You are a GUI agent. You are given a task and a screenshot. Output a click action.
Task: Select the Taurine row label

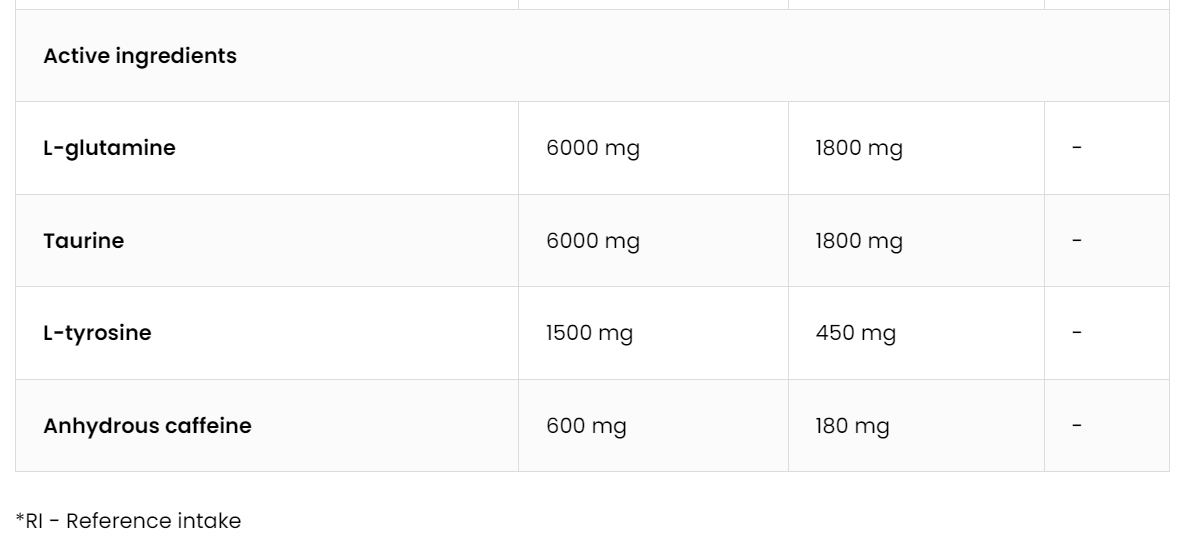(x=84, y=241)
